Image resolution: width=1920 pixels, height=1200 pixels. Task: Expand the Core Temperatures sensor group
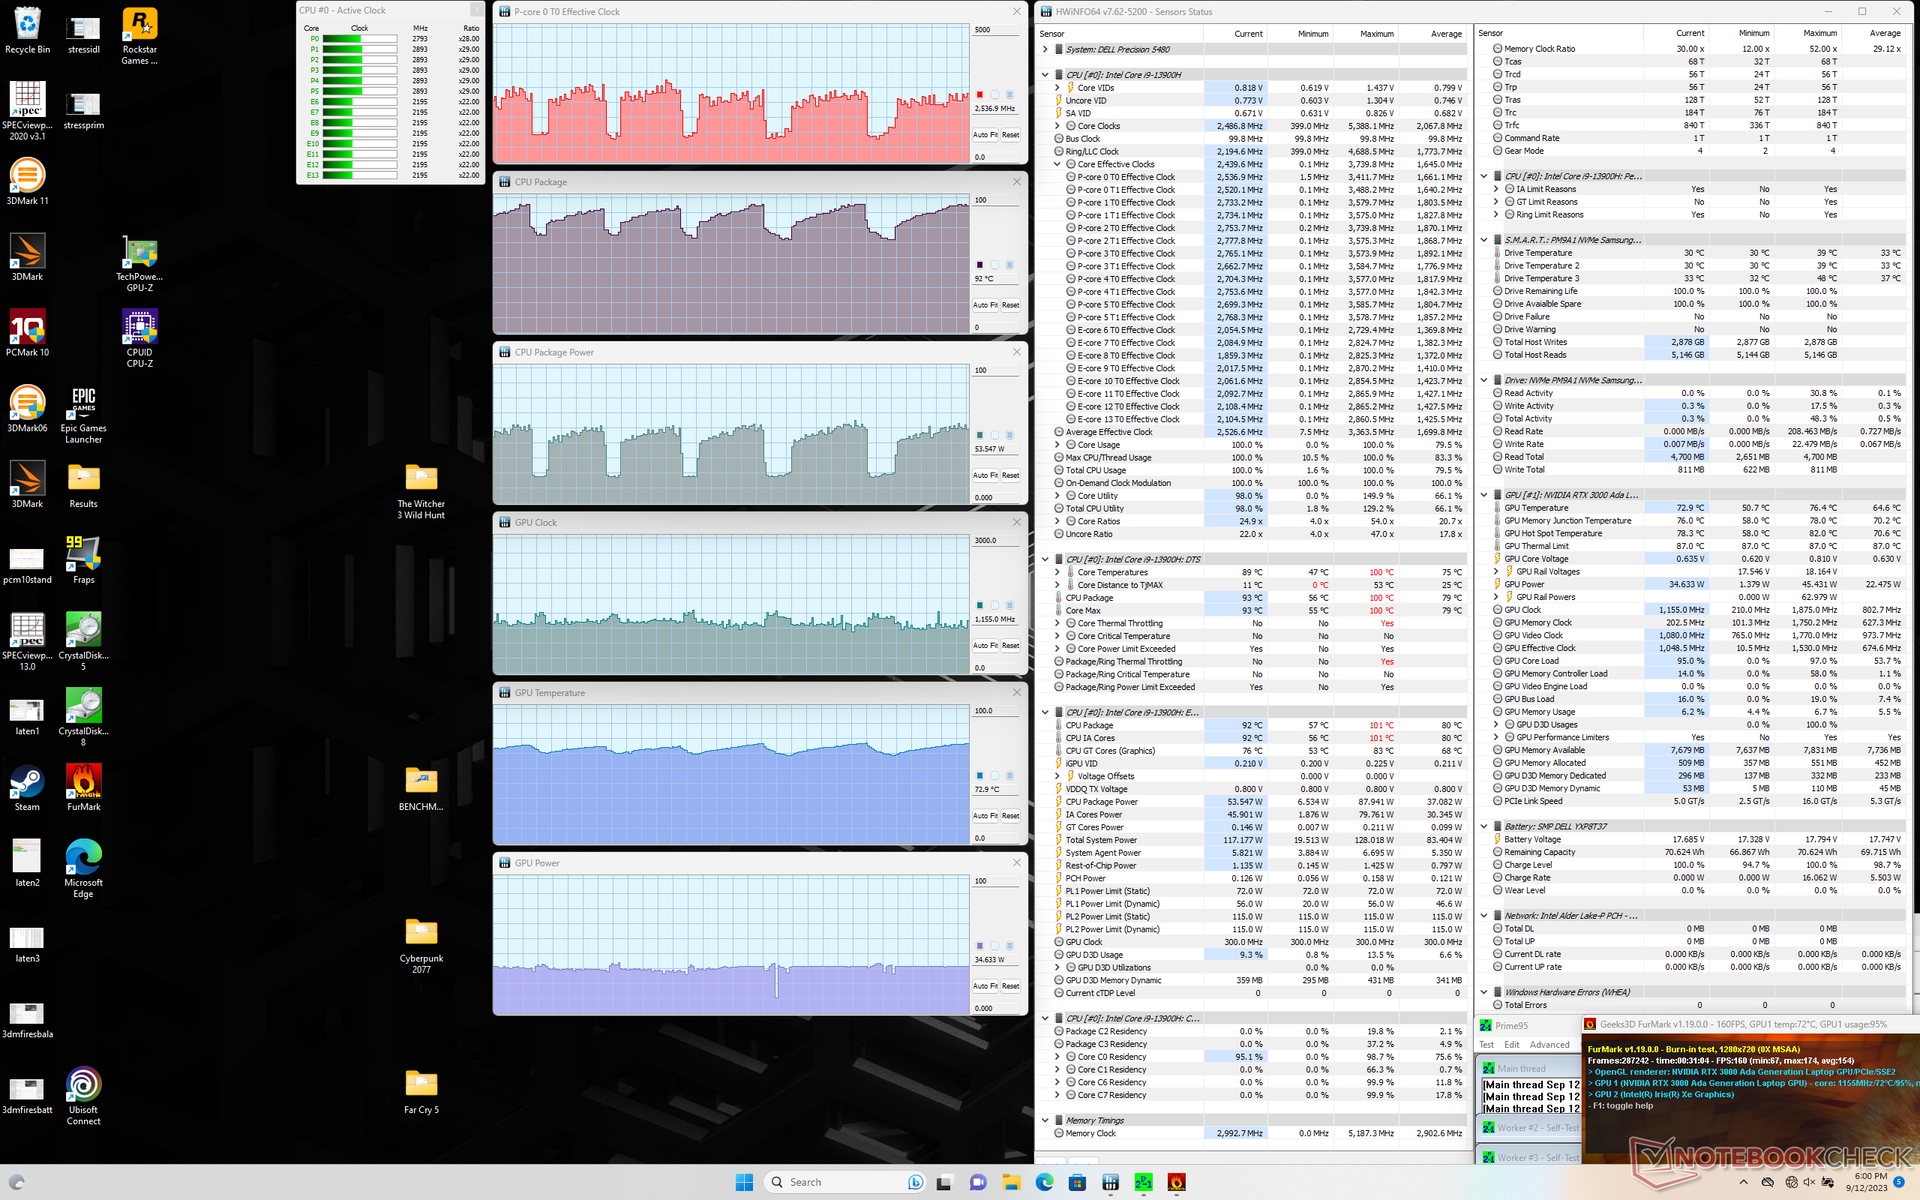1057,573
